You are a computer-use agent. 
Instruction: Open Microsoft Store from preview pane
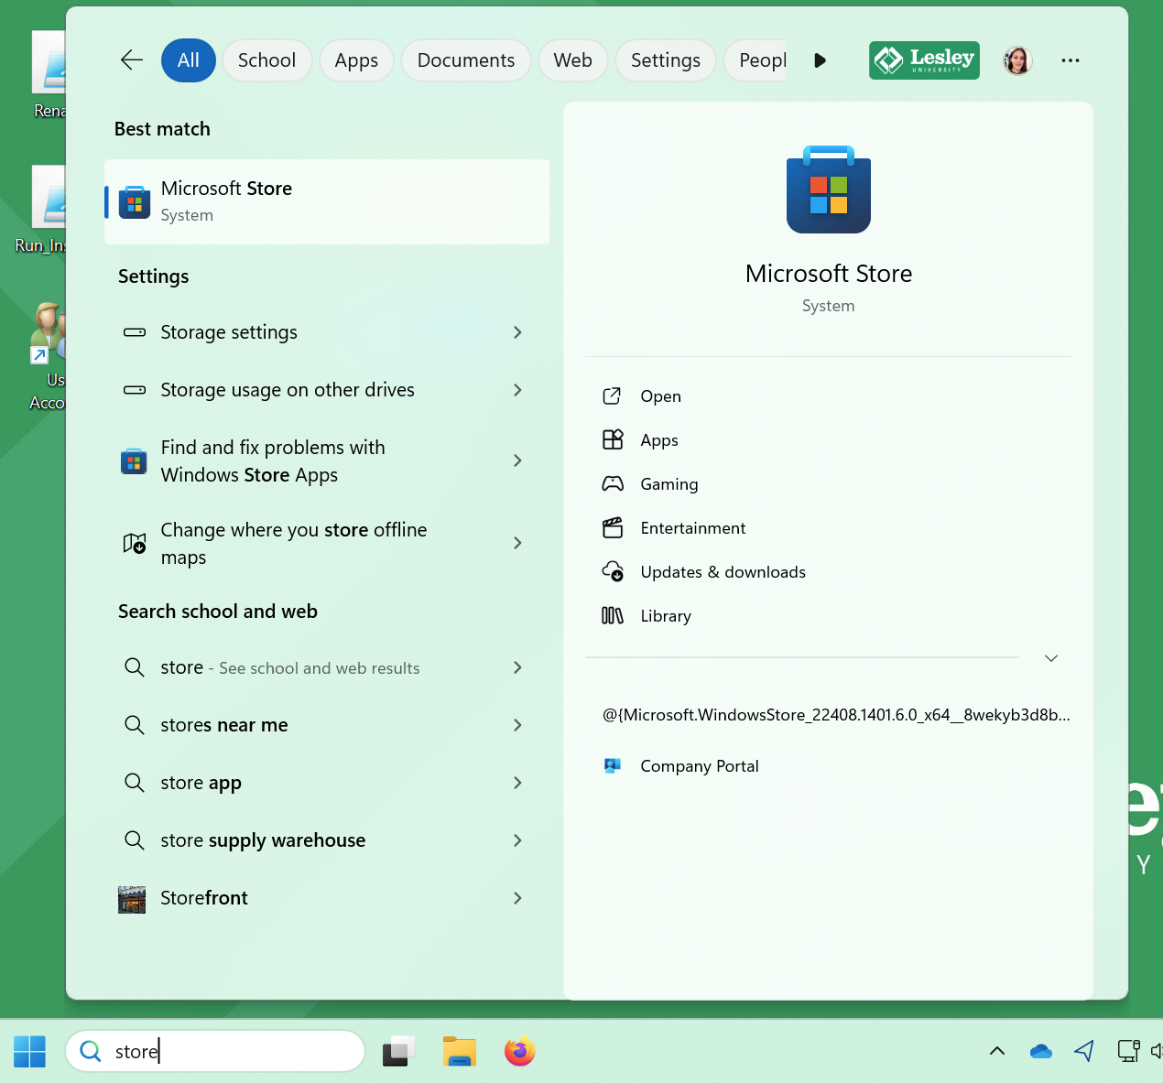[828, 396]
